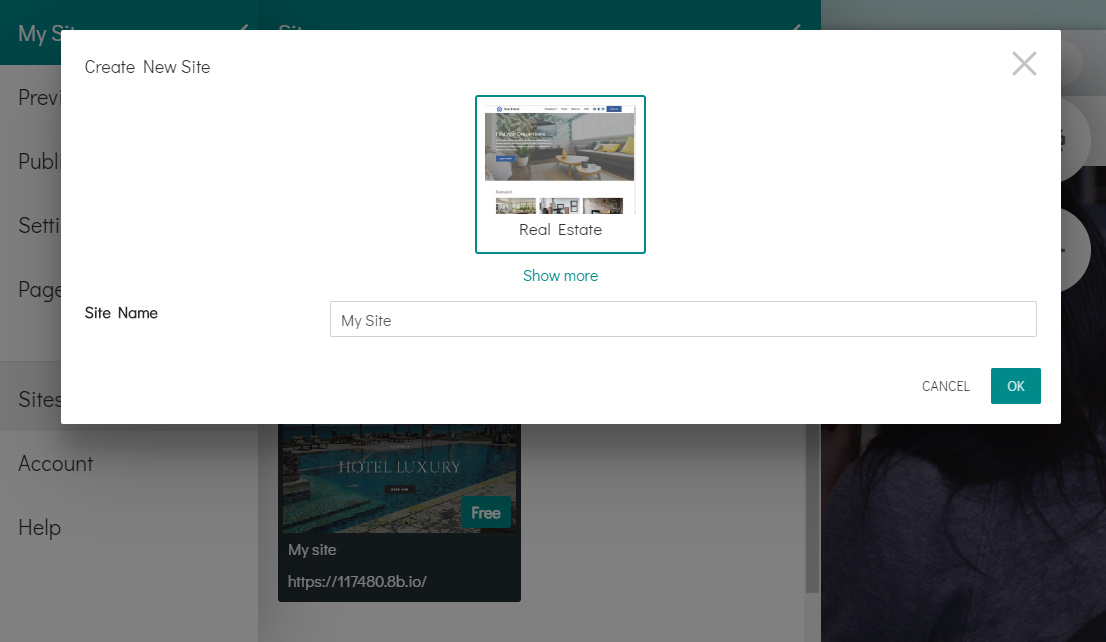This screenshot has height=642, width=1106.
Task: Collapse the Sites panel chevron
Action: (796, 27)
